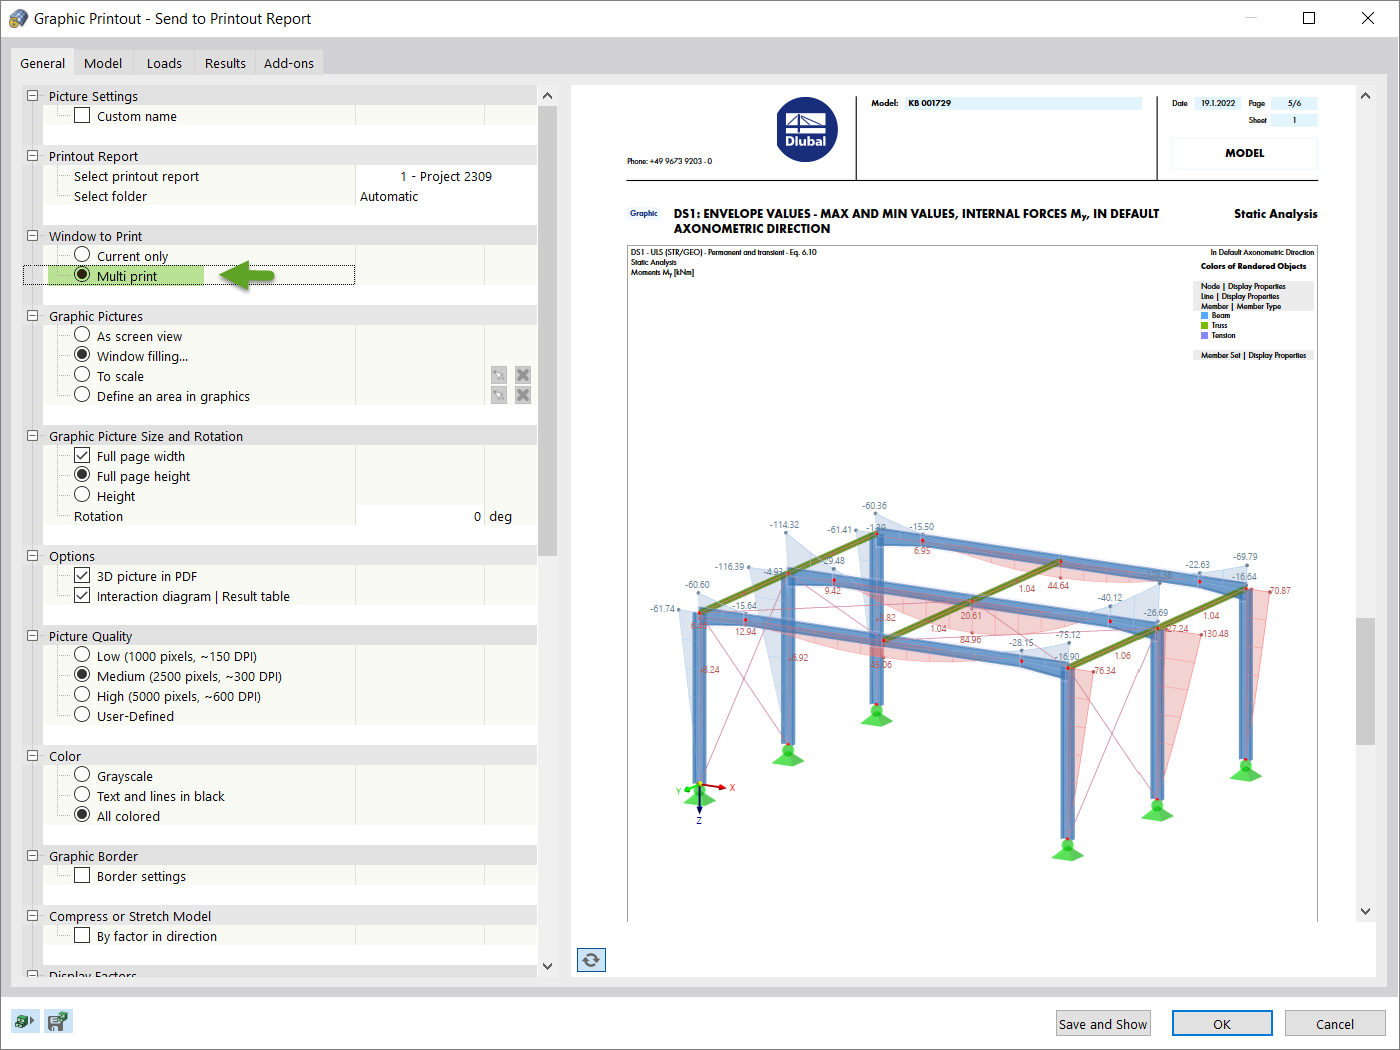Collapse the Options section
The height and width of the screenshot is (1050, 1400).
(x=32, y=556)
